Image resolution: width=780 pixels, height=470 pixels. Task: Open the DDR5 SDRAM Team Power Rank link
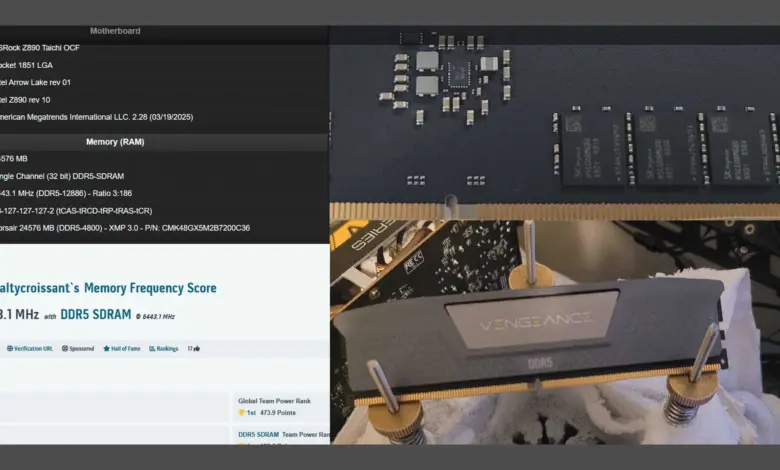(x=284, y=435)
